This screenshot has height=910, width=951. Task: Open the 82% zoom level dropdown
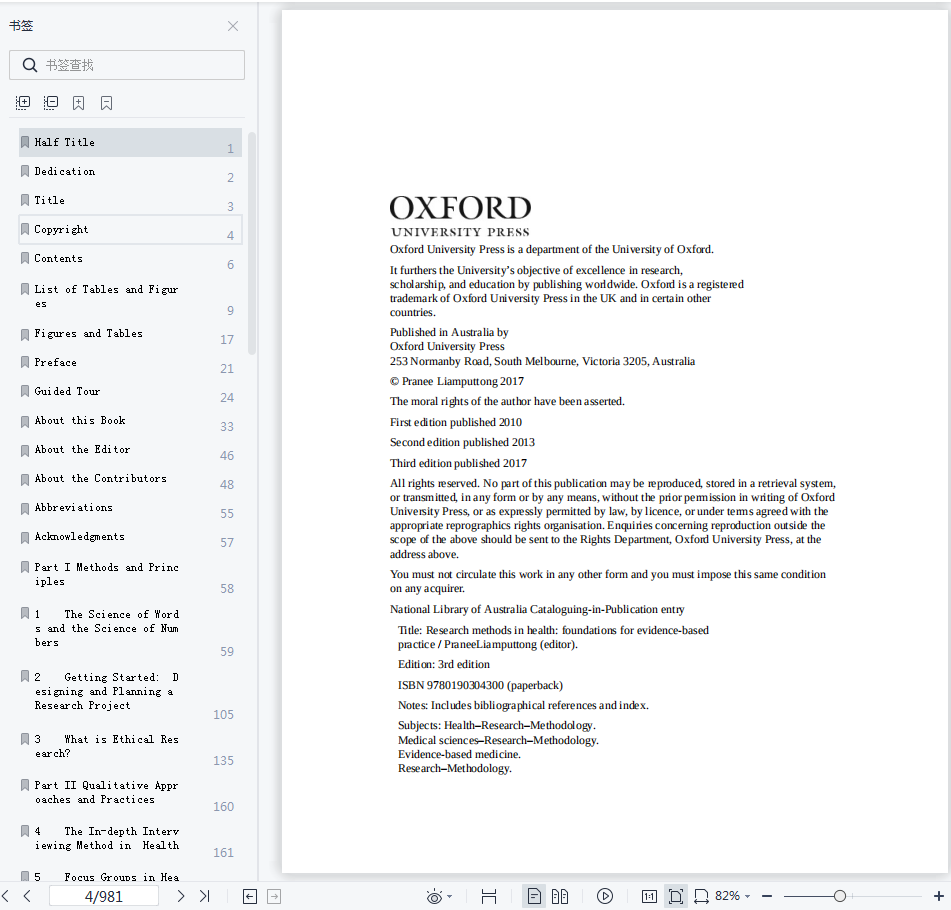pyautogui.click(x=733, y=896)
